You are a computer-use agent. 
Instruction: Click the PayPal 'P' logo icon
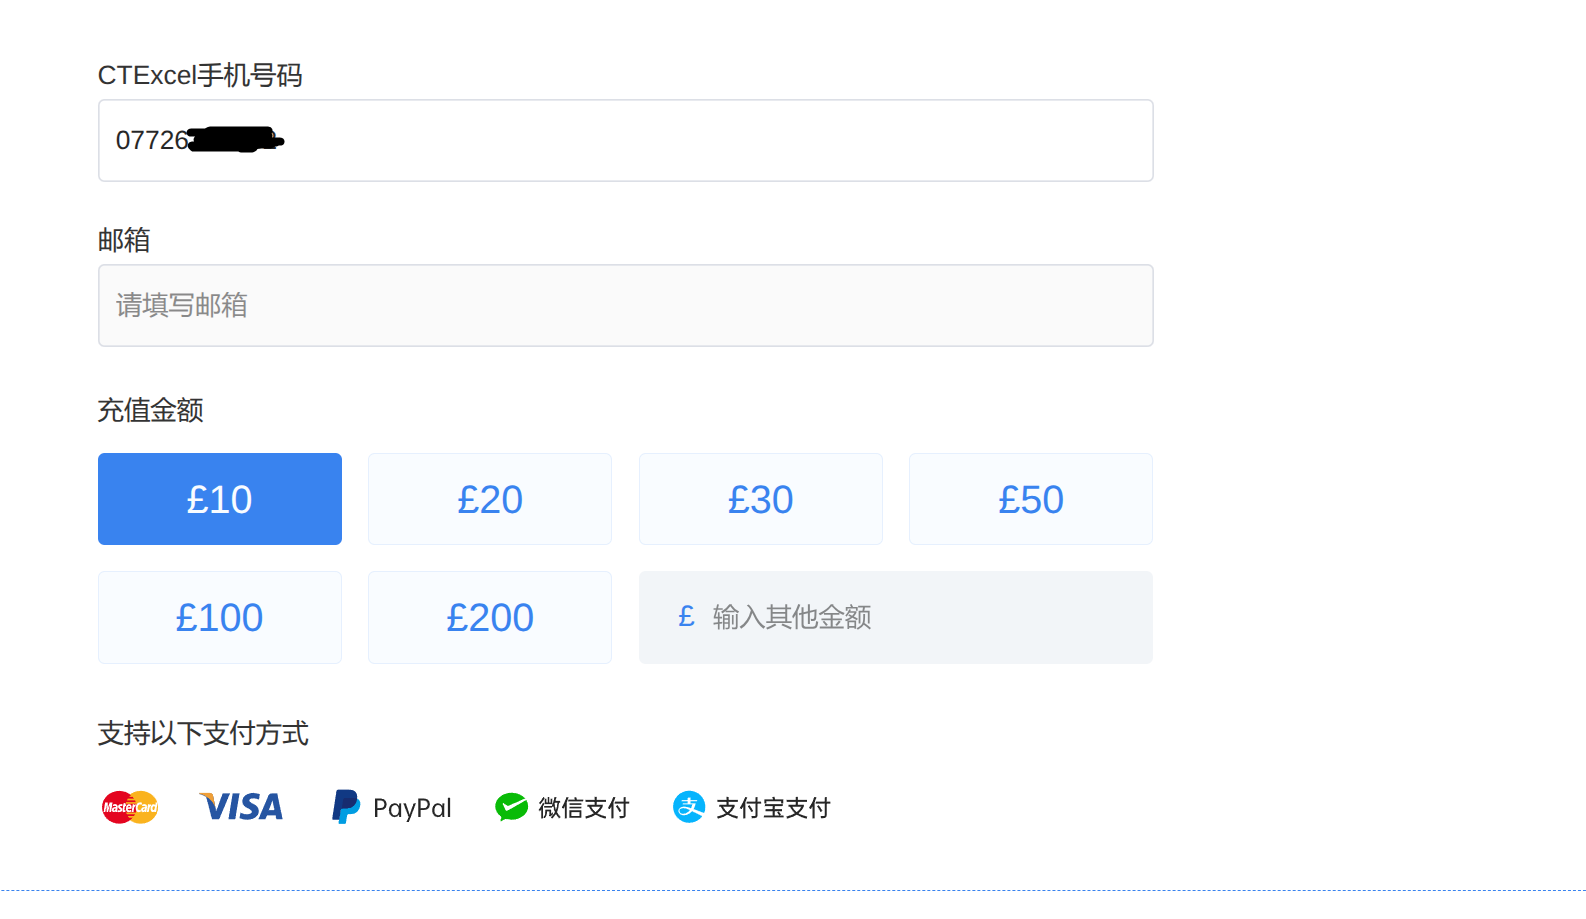345,807
